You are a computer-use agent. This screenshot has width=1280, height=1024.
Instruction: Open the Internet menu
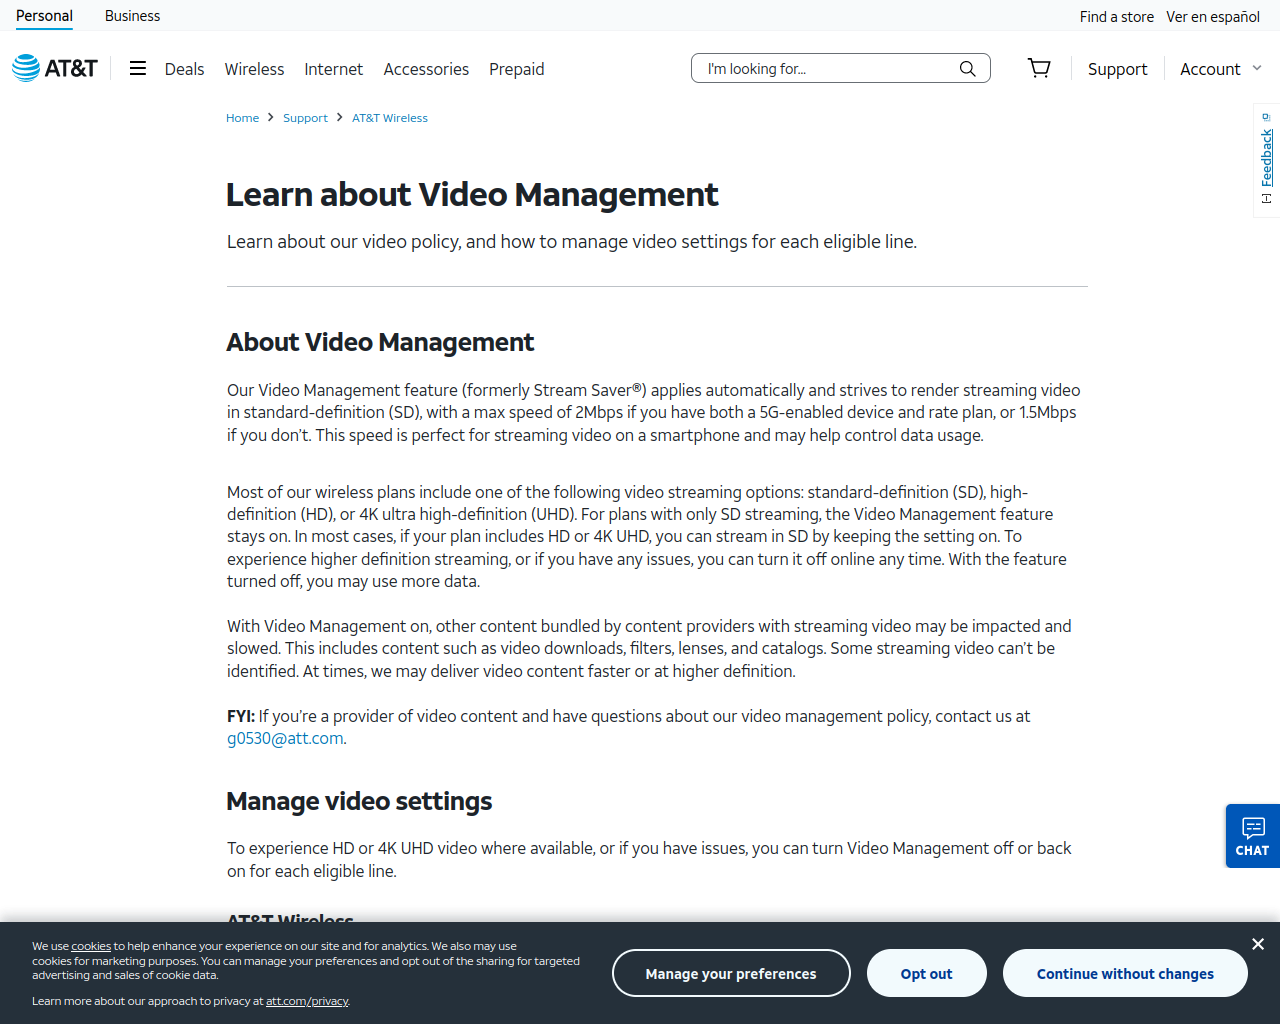(333, 69)
